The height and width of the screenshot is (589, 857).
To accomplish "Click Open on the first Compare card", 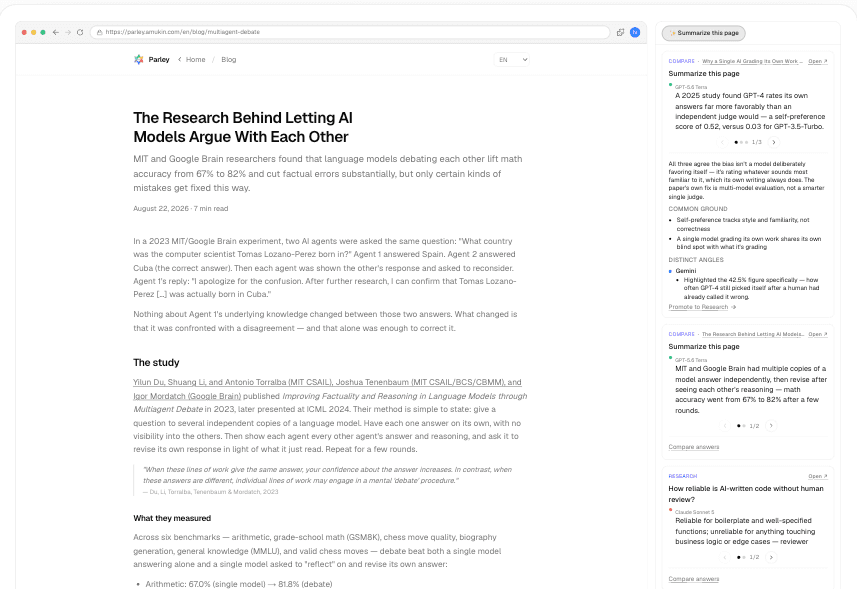I will tap(818, 61).
